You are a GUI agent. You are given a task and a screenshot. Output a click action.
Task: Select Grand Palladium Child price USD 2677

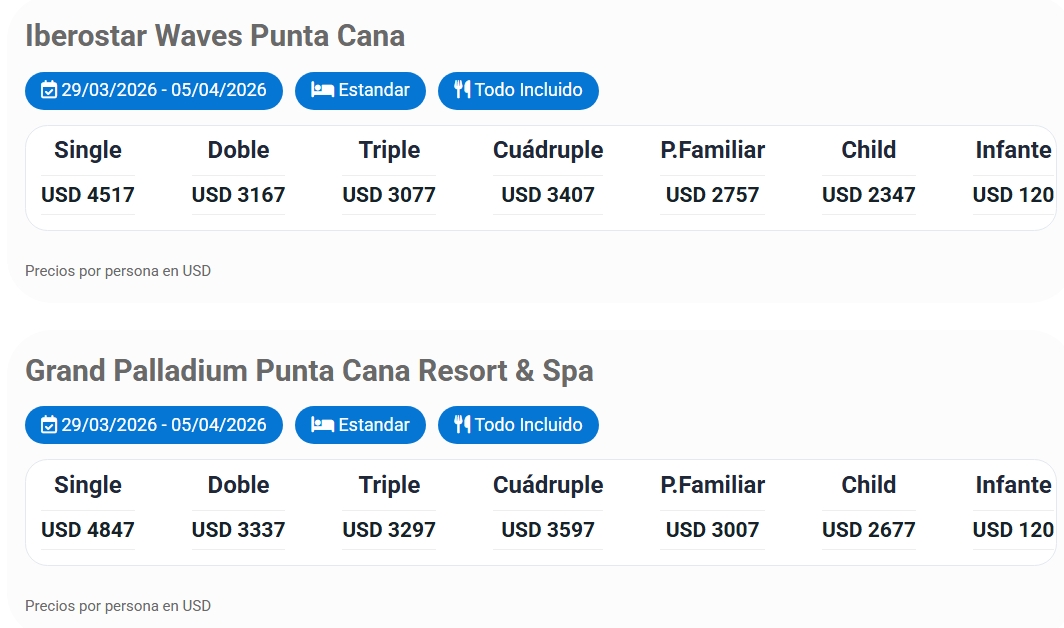click(x=868, y=530)
